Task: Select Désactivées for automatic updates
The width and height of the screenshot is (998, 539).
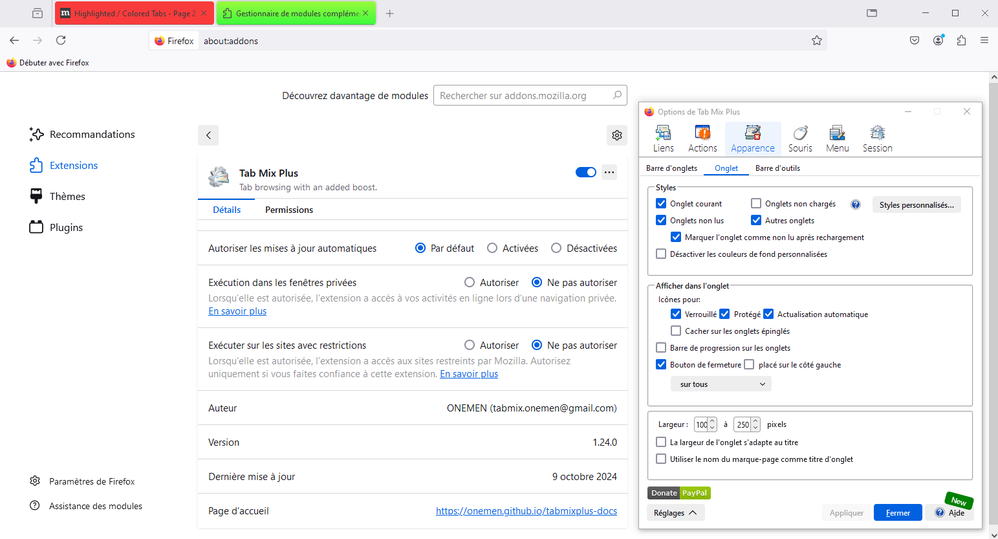Action: (556, 248)
